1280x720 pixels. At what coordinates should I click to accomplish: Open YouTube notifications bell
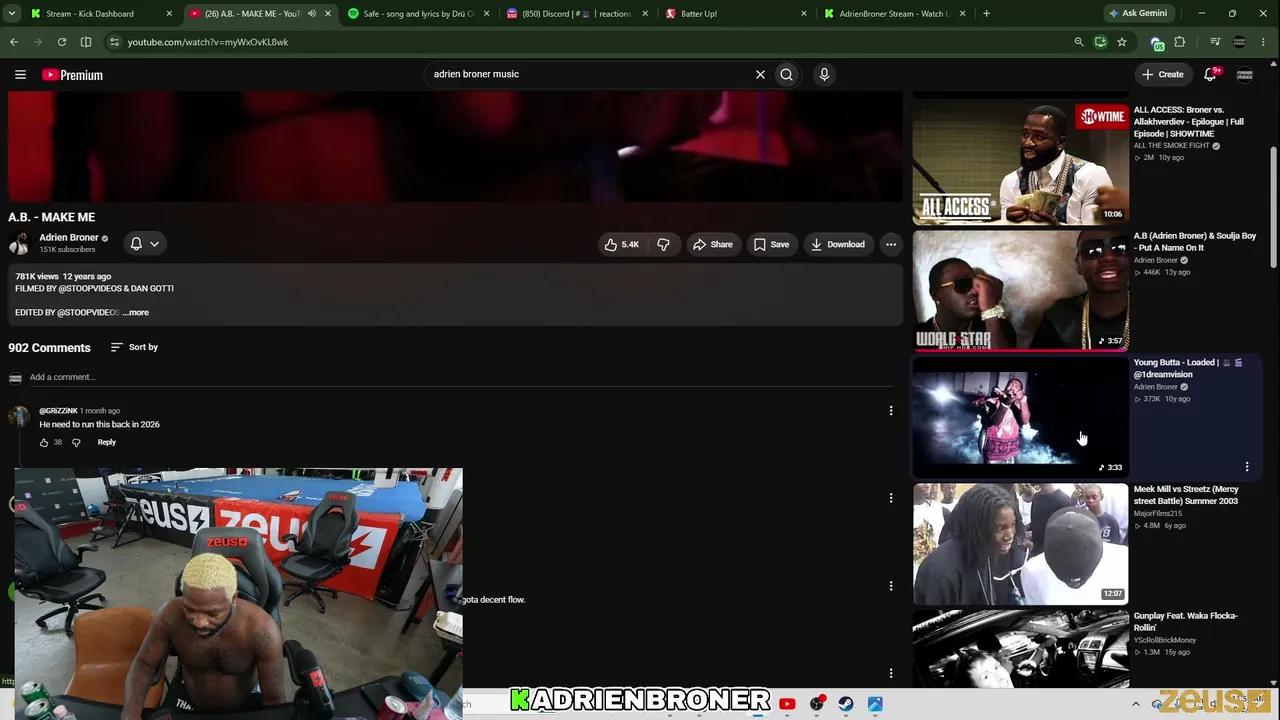pos(1210,74)
